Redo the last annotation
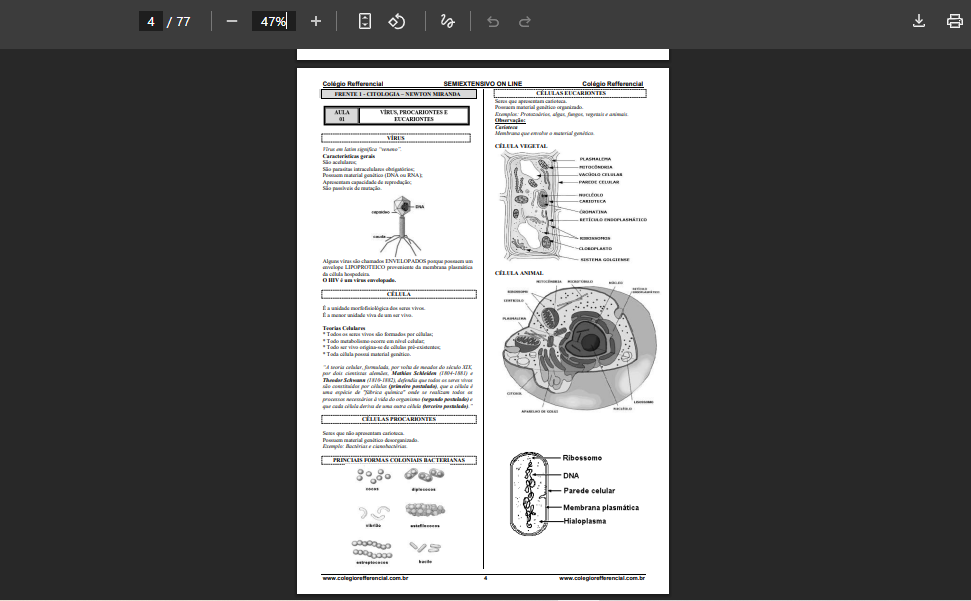This screenshot has height=601, width=971. (525, 21)
